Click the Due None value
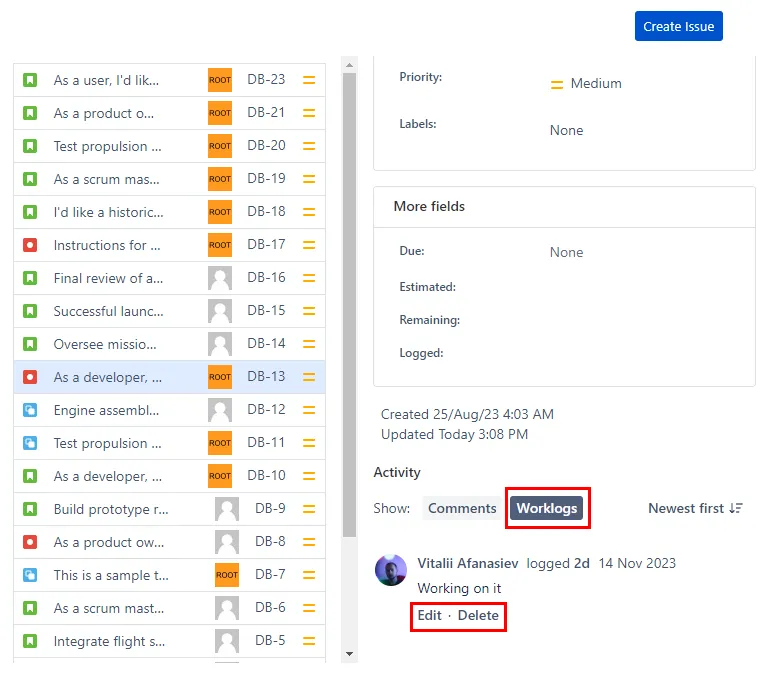This screenshot has height=686, width=765. tap(566, 252)
